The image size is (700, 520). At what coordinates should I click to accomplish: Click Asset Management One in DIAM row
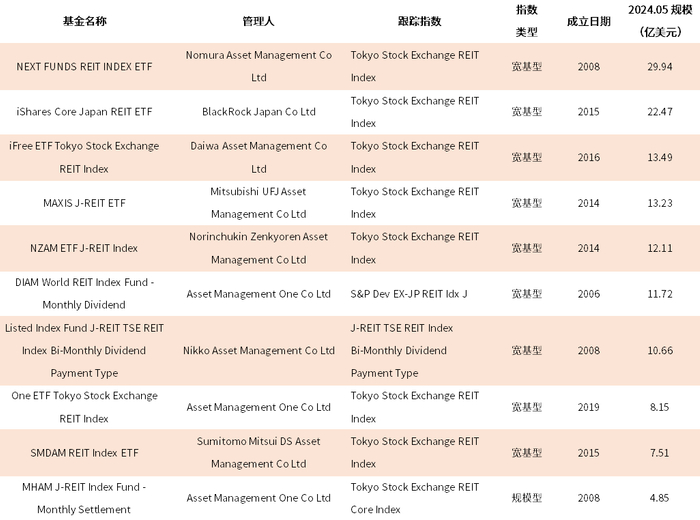[258, 294]
